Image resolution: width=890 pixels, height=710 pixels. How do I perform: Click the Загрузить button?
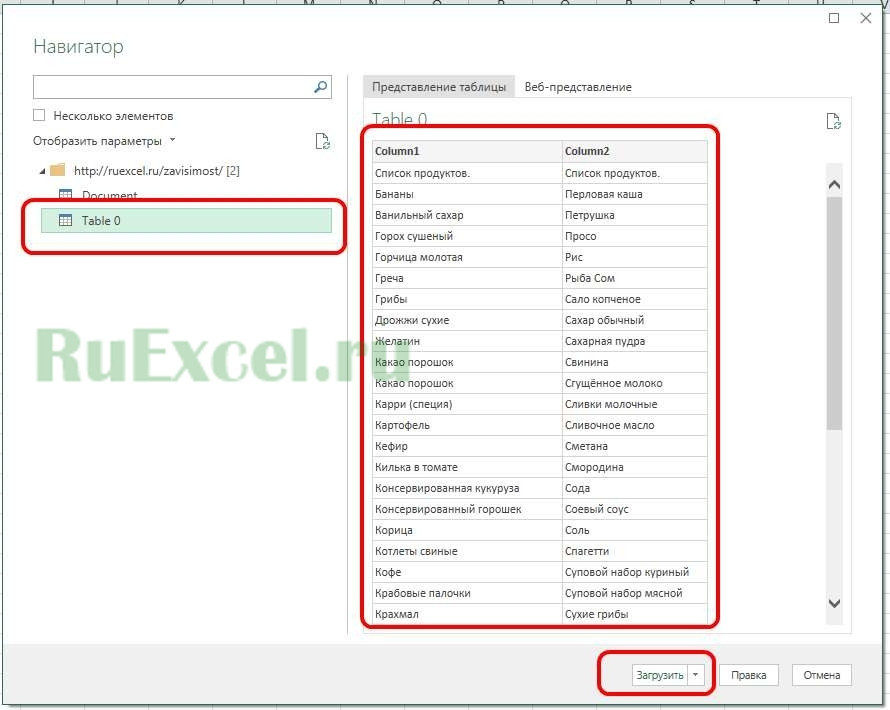[x=660, y=675]
